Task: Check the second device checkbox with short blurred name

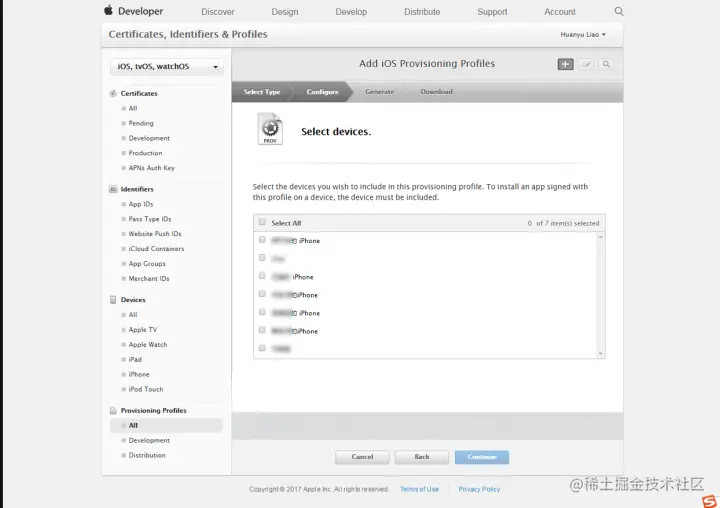Action: click(262, 258)
